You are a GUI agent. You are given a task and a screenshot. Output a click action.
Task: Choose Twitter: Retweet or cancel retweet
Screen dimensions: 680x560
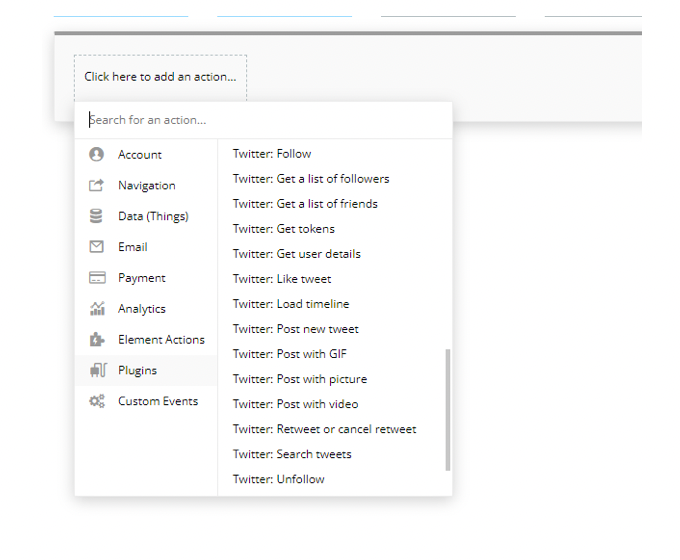(324, 429)
